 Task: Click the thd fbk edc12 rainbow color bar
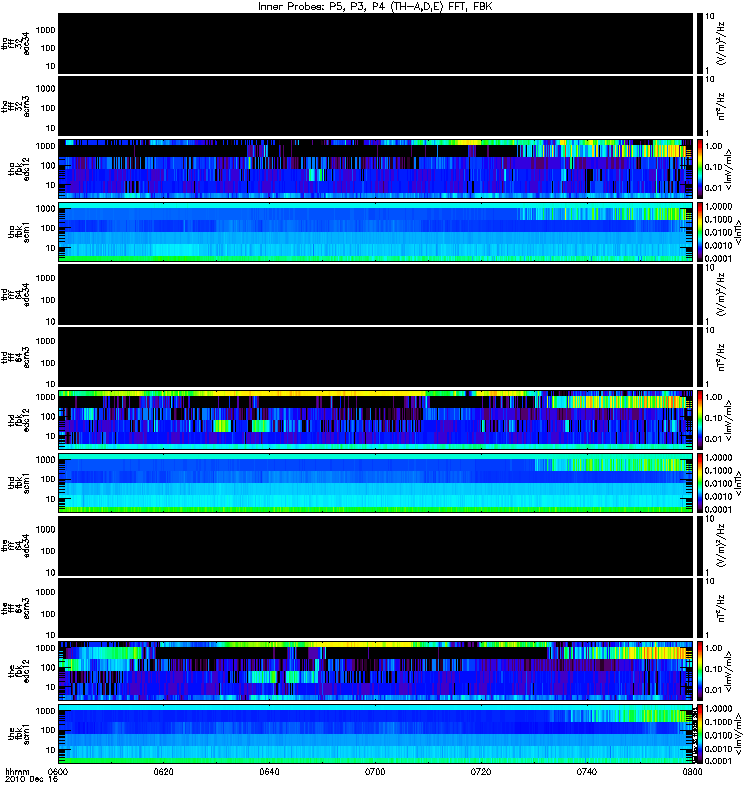click(700, 420)
